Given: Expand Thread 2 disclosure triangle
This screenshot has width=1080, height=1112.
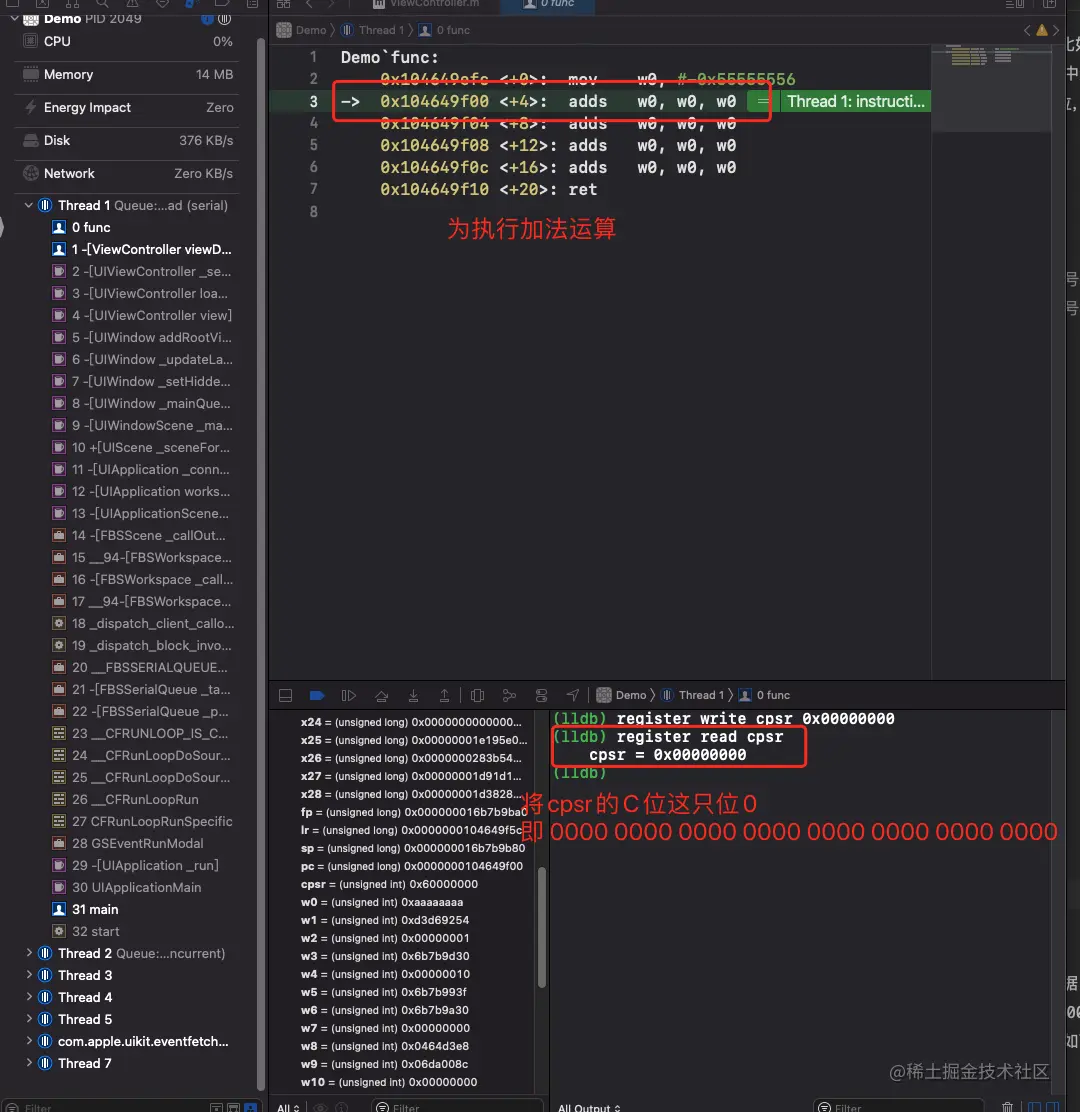Looking at the screenshot, I should click(28, 953).
